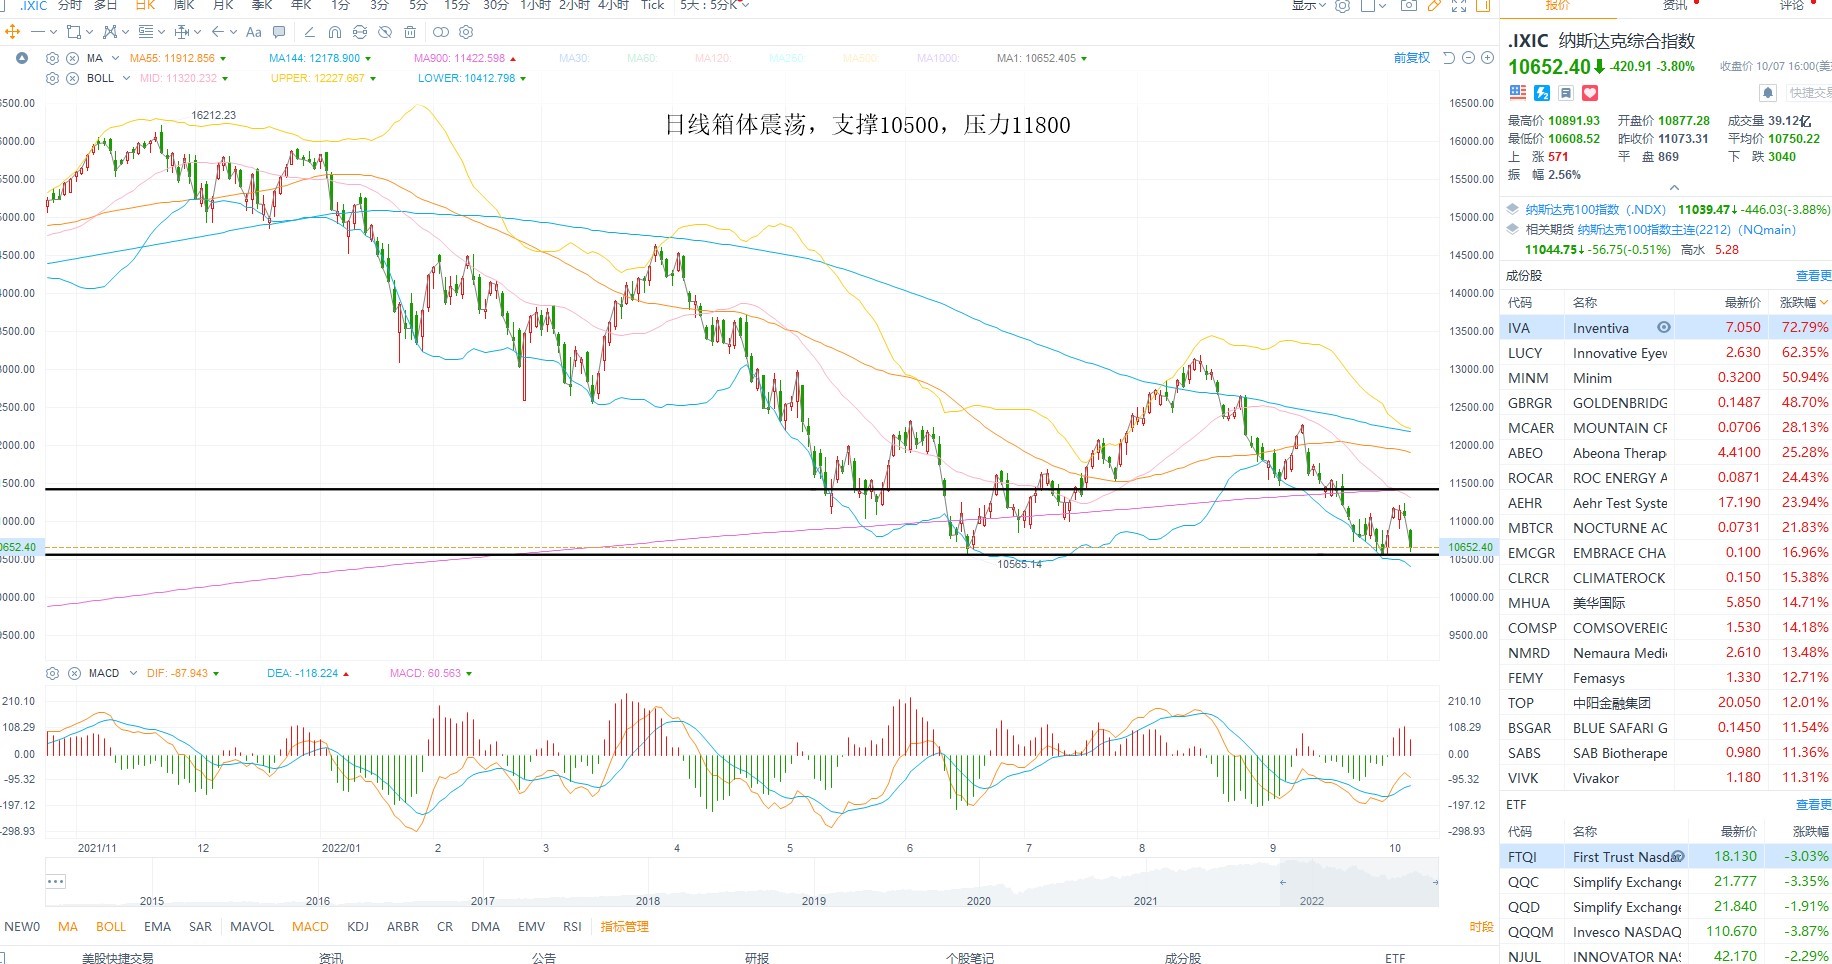The height and width of the screenshot is (964, 1832).
Task: Toggle the SAR indicator in bottom bar
Action: coord(200,927)
